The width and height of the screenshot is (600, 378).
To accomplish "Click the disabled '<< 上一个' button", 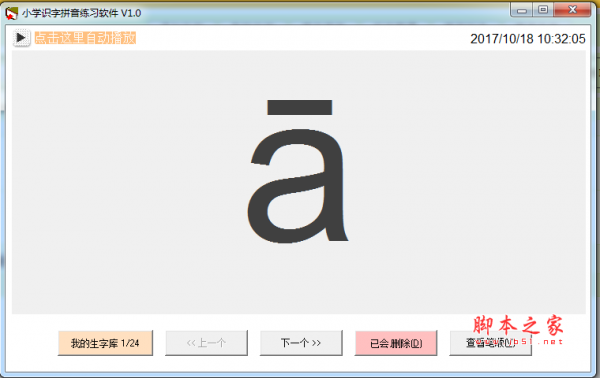I will point(206,343).
